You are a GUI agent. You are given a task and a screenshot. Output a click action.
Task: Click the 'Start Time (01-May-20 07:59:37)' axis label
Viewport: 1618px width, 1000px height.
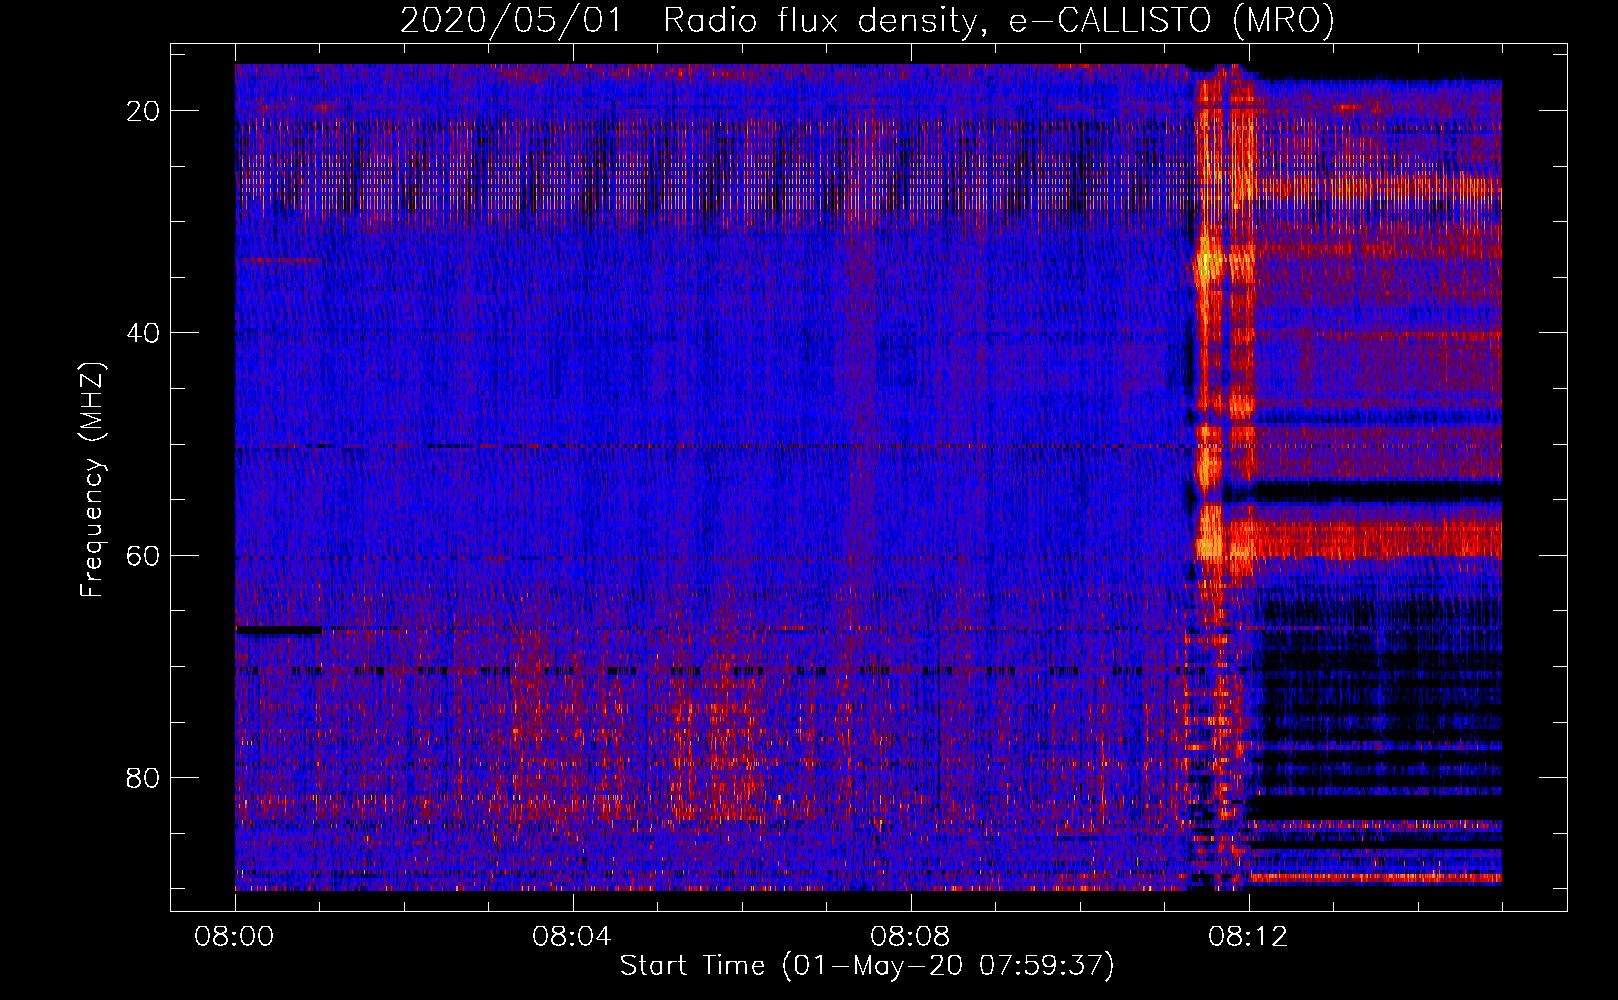coord(867,966)
